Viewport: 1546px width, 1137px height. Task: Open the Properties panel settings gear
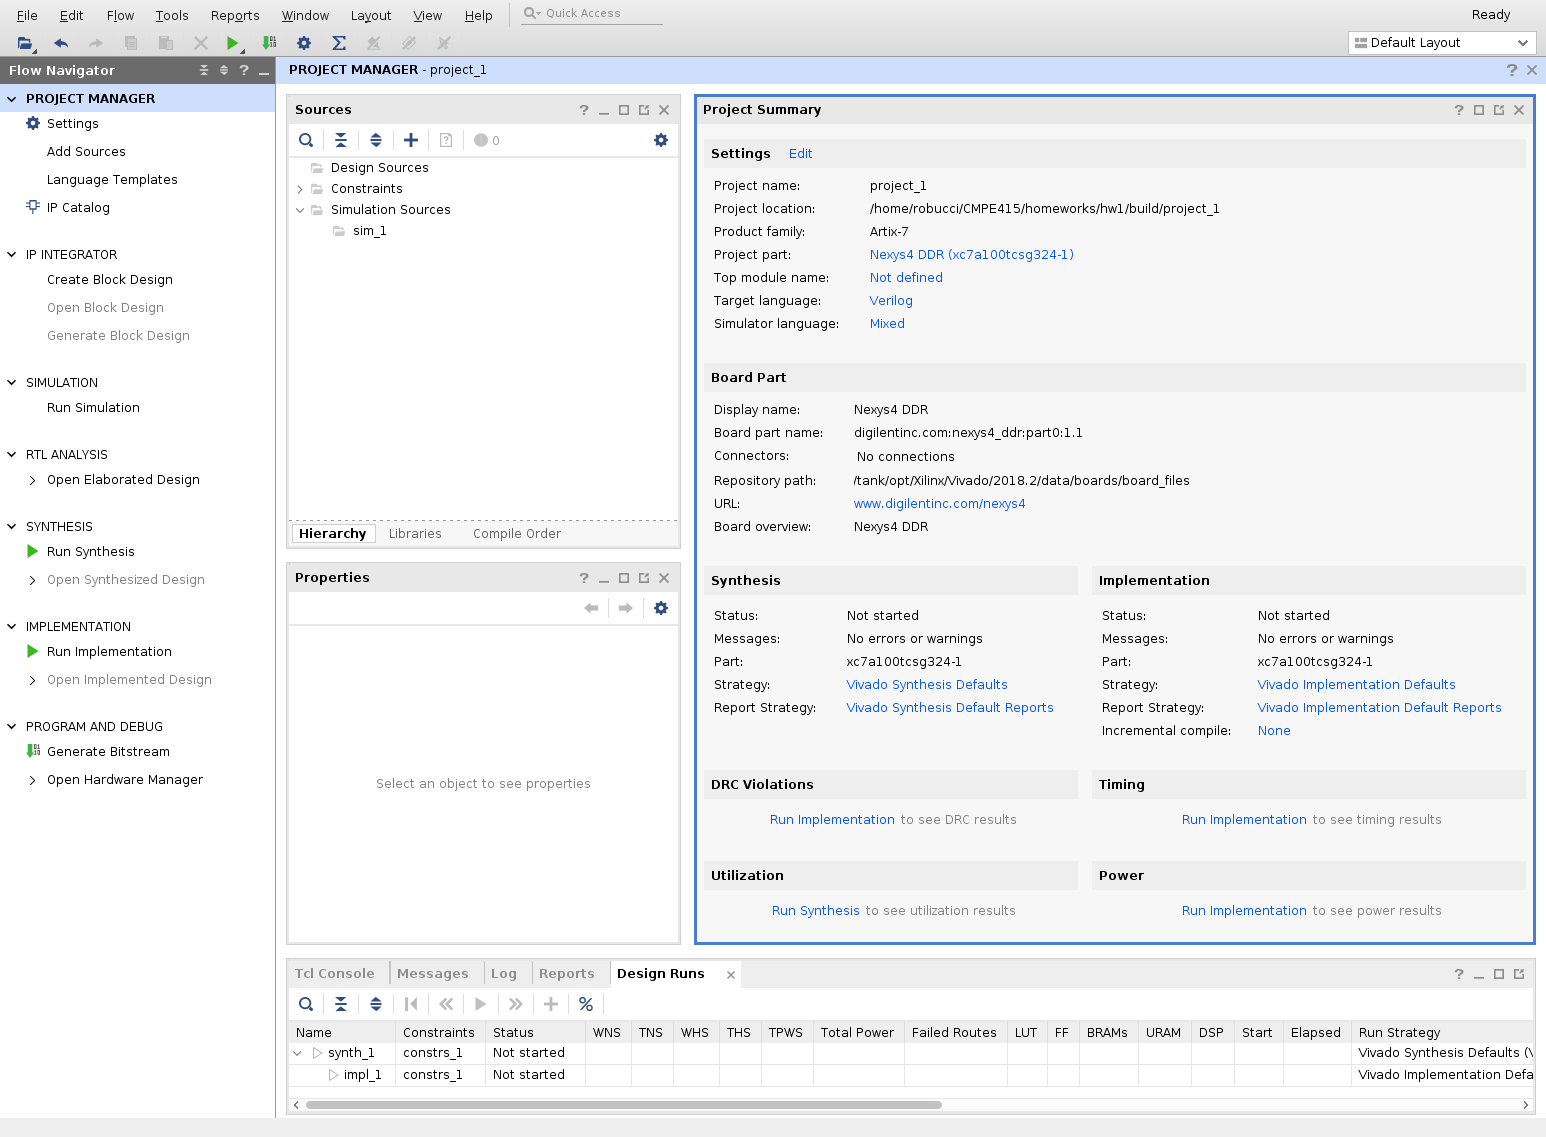click(x=661, y=608)
